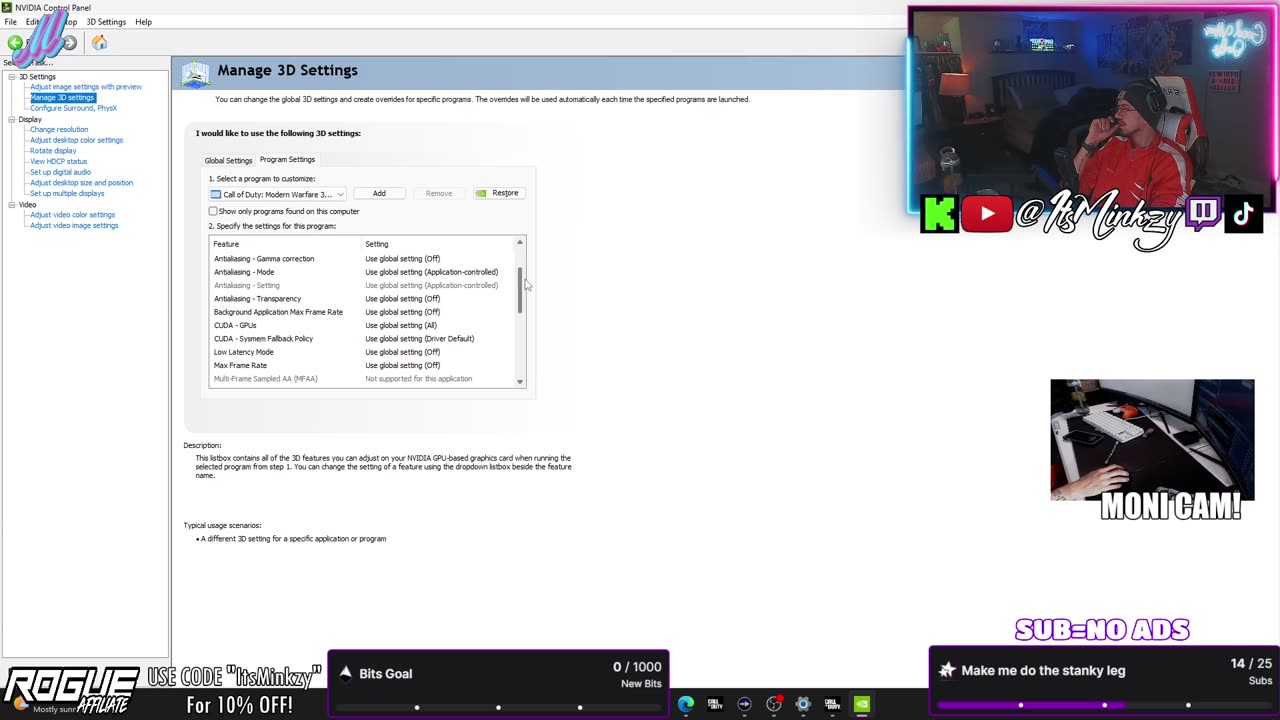
Task: Click the Remove button
Action: click(438, 193)
